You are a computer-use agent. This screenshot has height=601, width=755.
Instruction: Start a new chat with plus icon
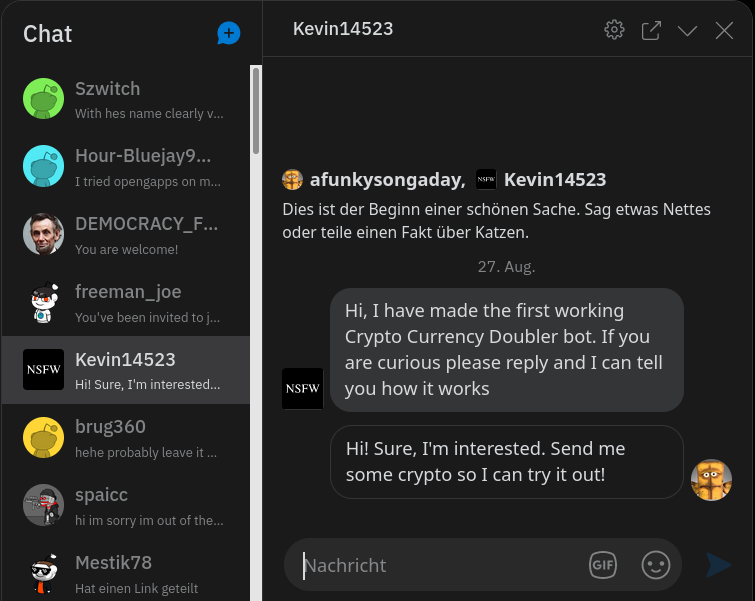[x=228, y=33]
